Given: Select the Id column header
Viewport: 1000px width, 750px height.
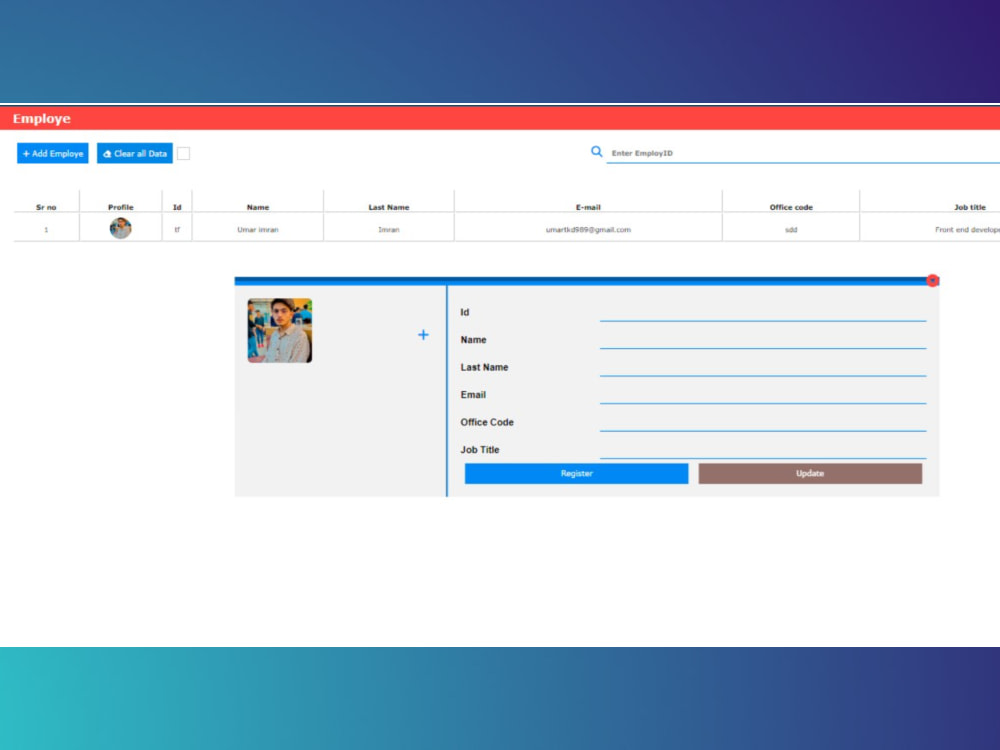Looking at the screenshot, I should click(177, 207).
